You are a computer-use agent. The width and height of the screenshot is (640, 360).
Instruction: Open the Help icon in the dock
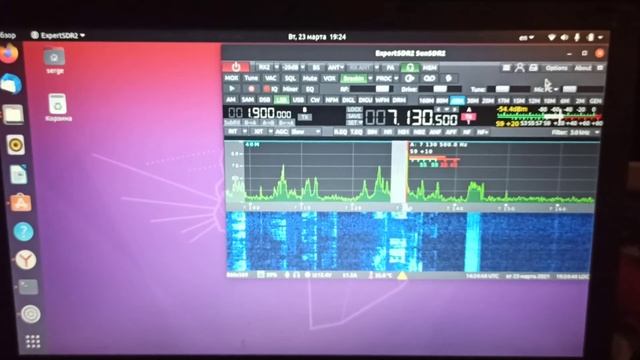tap(23, 231)
